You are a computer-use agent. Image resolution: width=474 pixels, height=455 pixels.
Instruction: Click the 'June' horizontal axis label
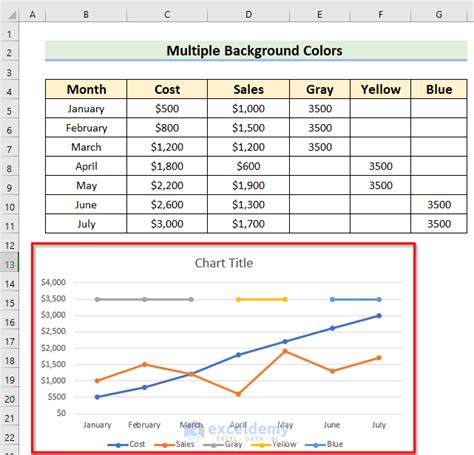click(x=332, y=425)
